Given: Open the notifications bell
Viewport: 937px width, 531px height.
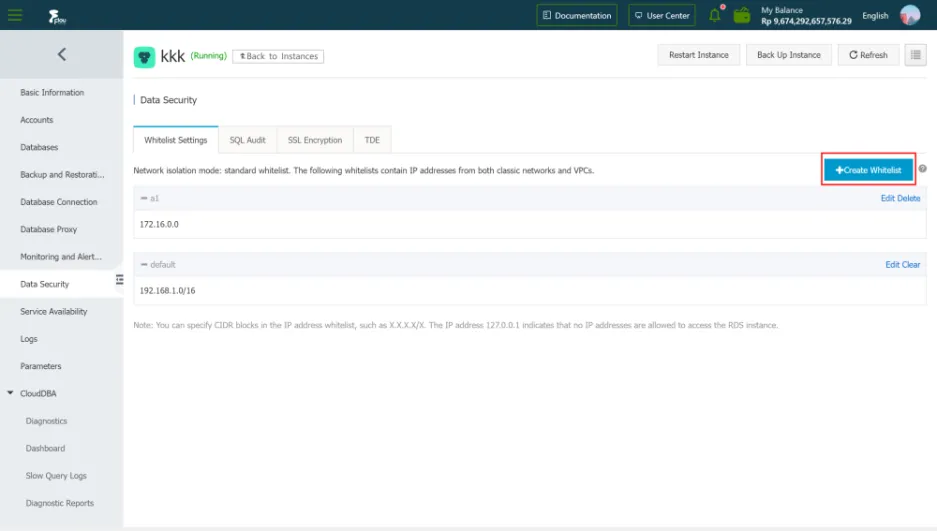Looking at the screenshot, I should (715, 14).
